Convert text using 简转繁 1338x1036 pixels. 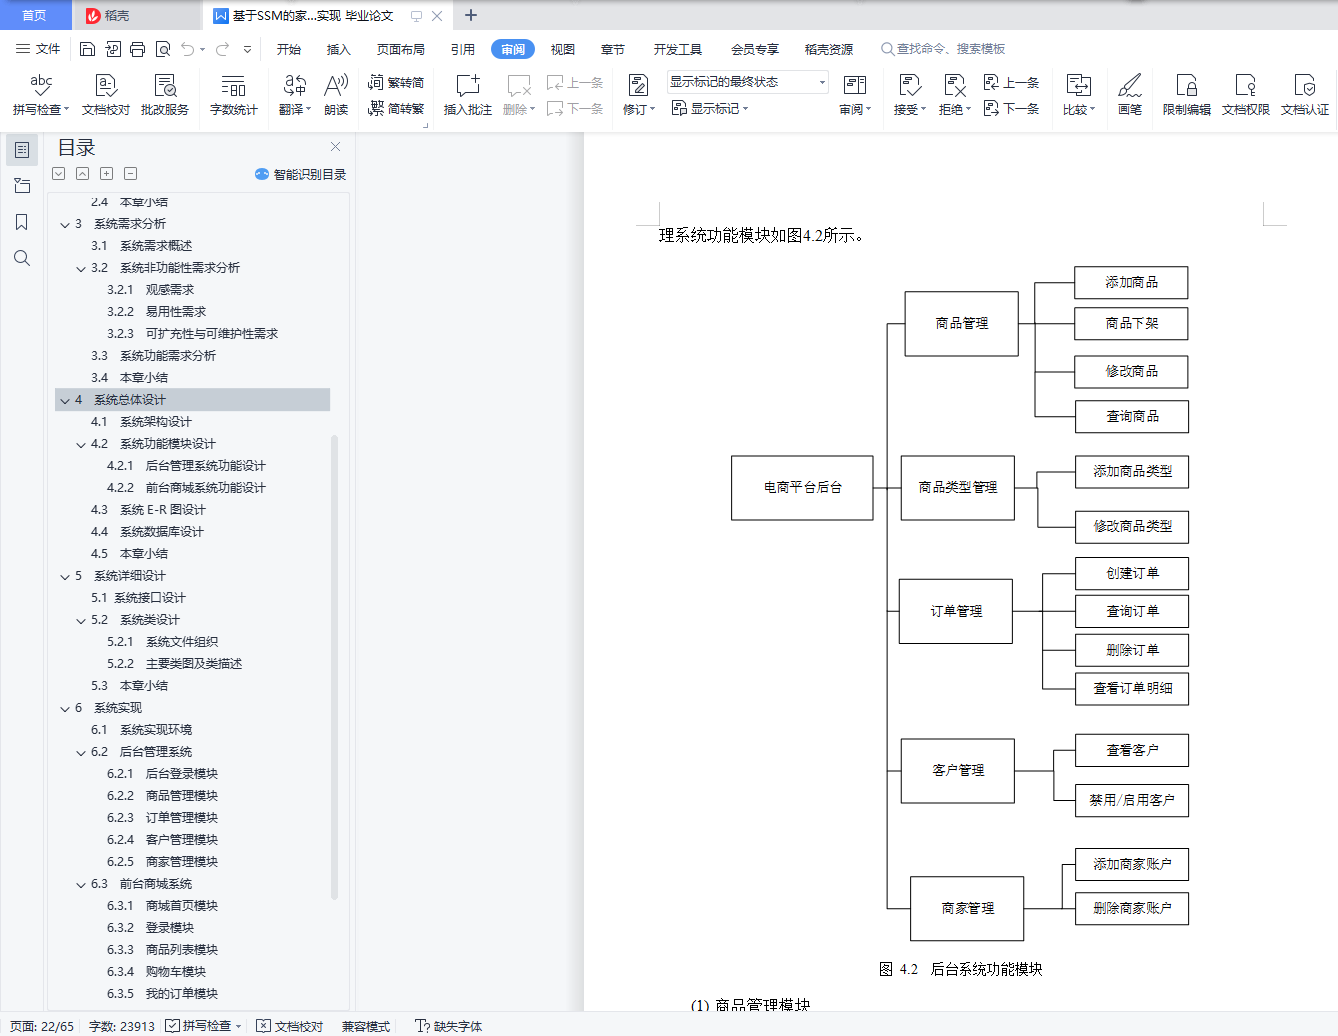coord(396,108)
